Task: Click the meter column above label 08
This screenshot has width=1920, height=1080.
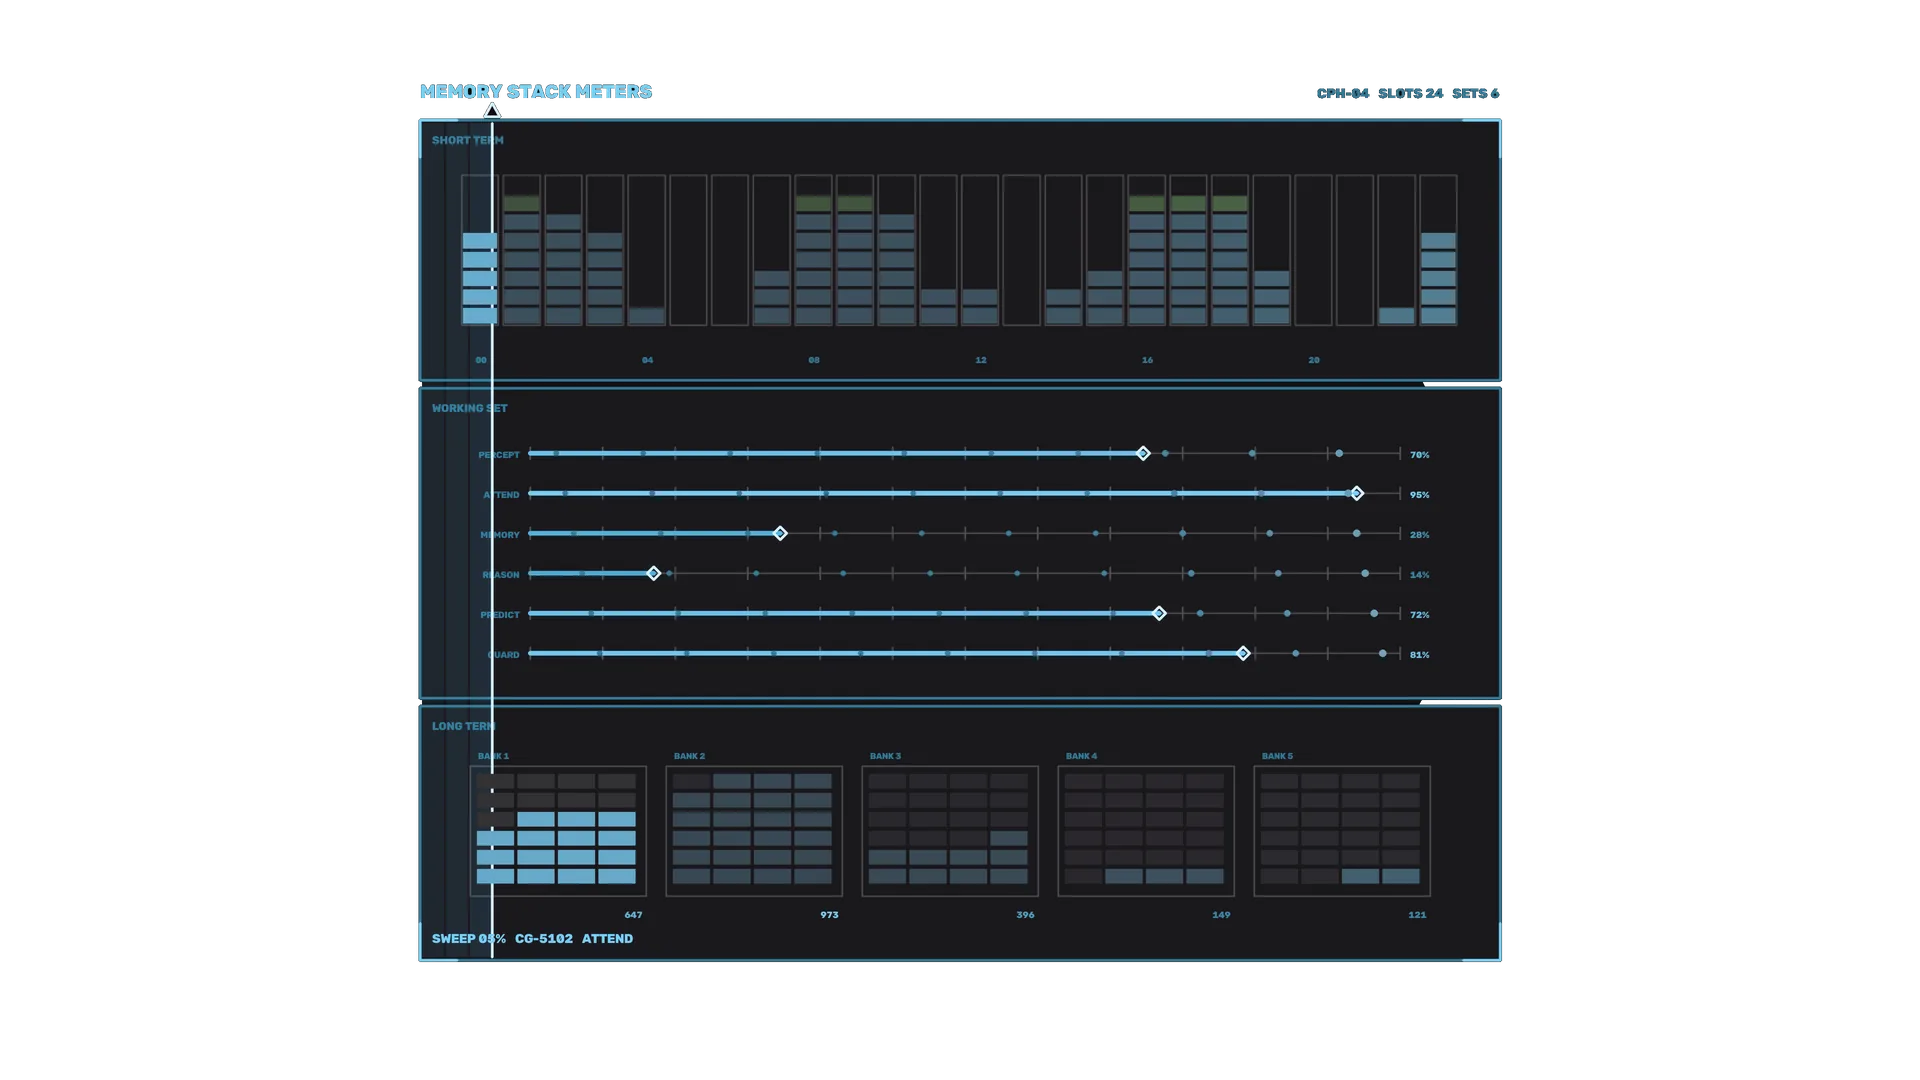Action: pyautogui.click(x=813, y=250)
